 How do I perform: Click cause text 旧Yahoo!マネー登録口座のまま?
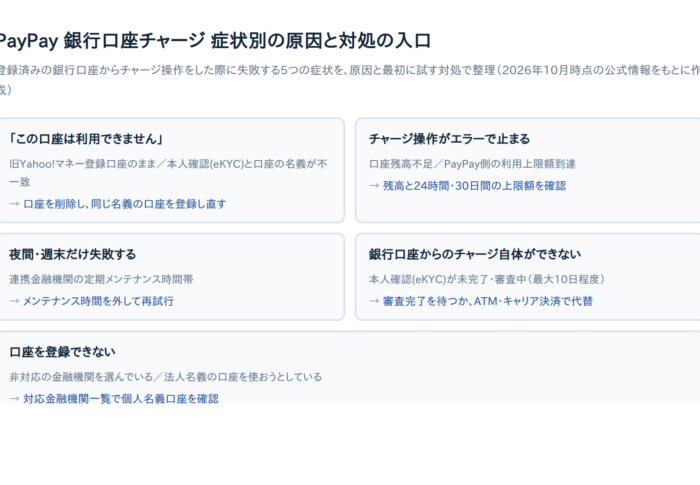[x=168, y=173]
